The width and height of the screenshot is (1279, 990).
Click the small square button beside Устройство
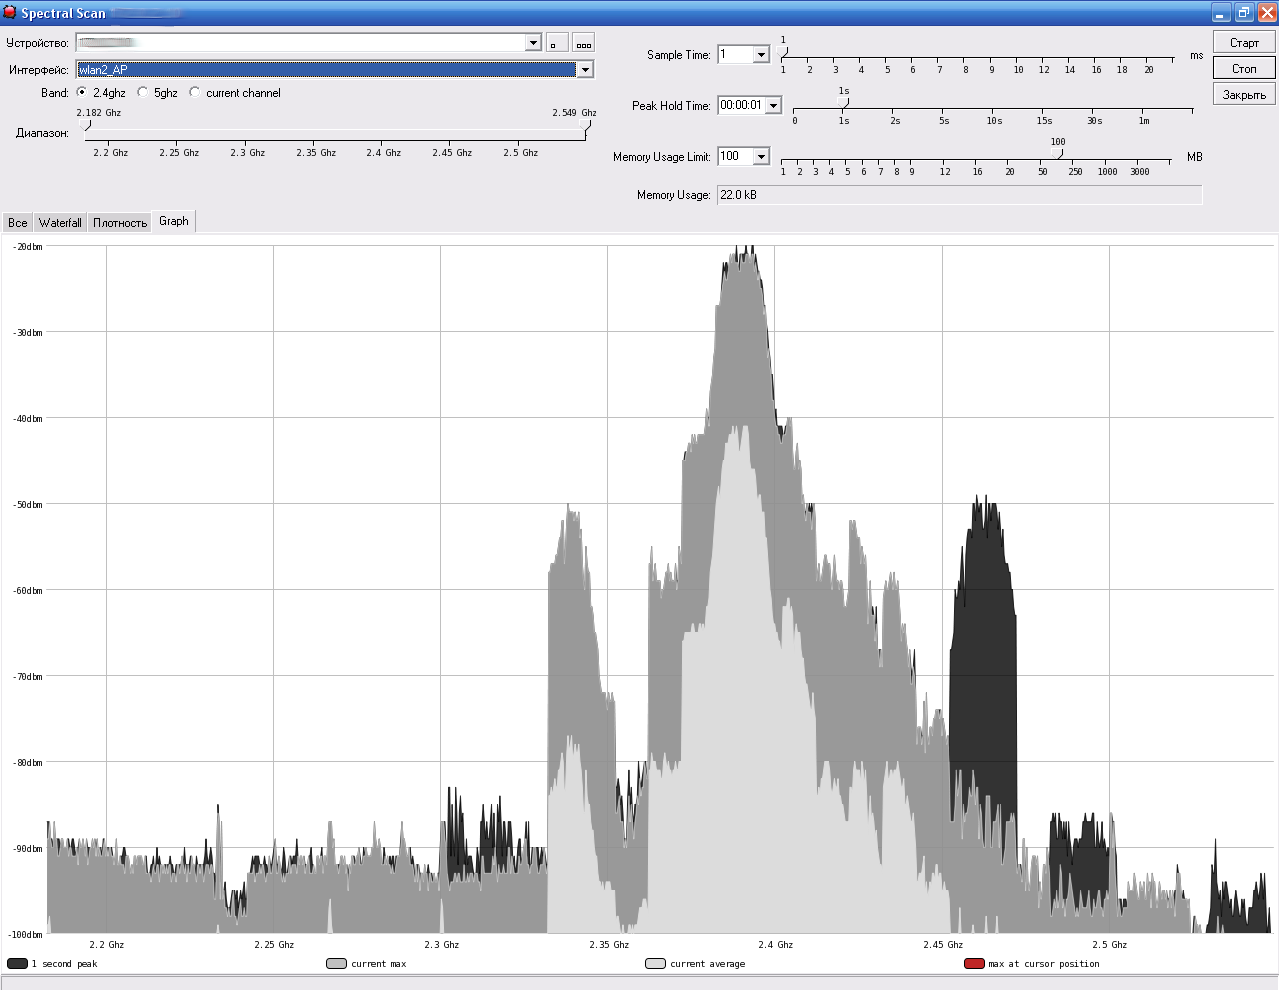(x=557, y=43)
